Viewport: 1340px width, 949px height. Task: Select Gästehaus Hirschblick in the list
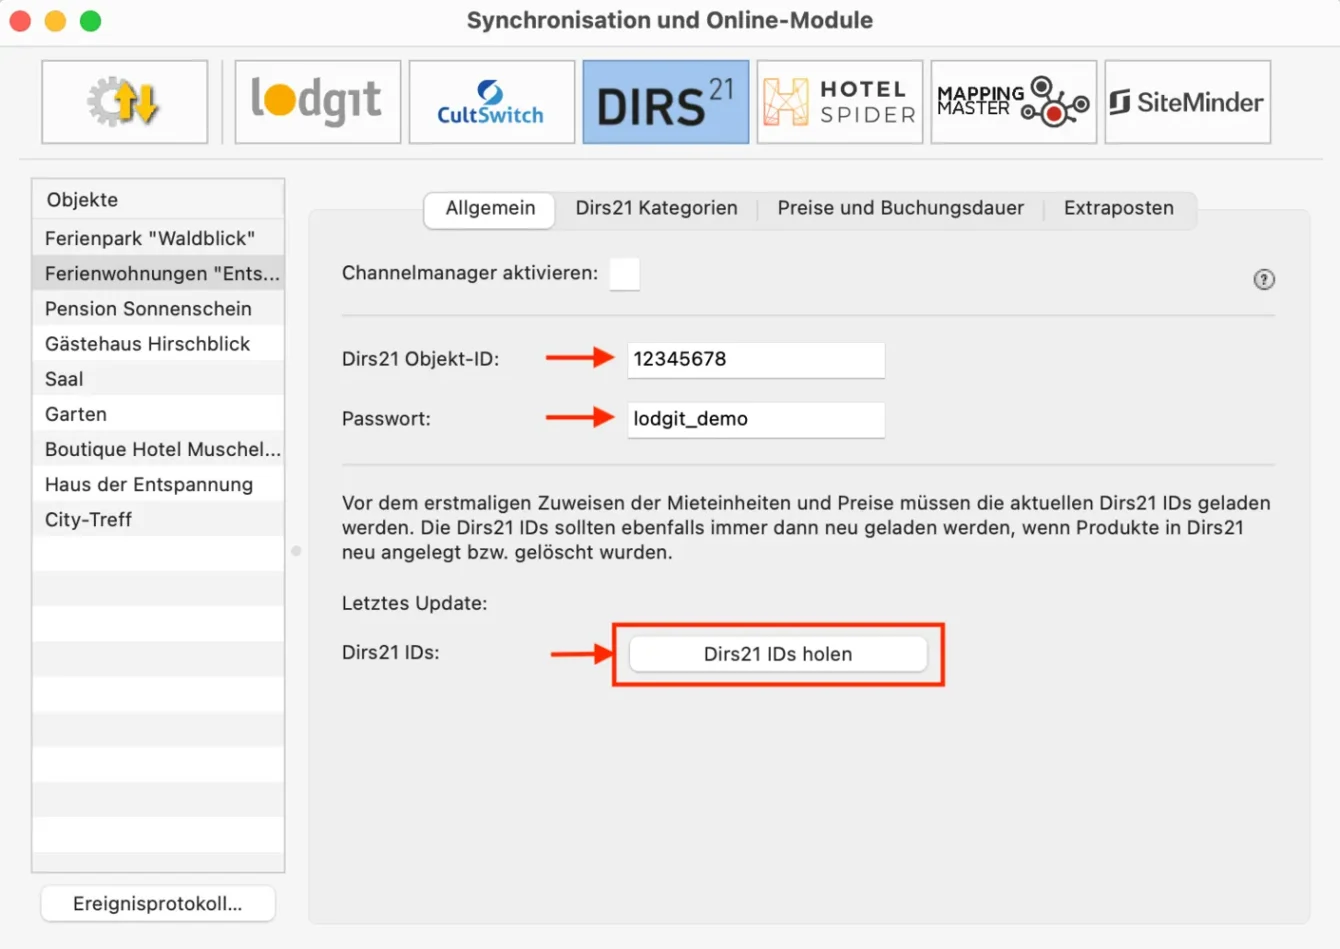coord(158,344)
